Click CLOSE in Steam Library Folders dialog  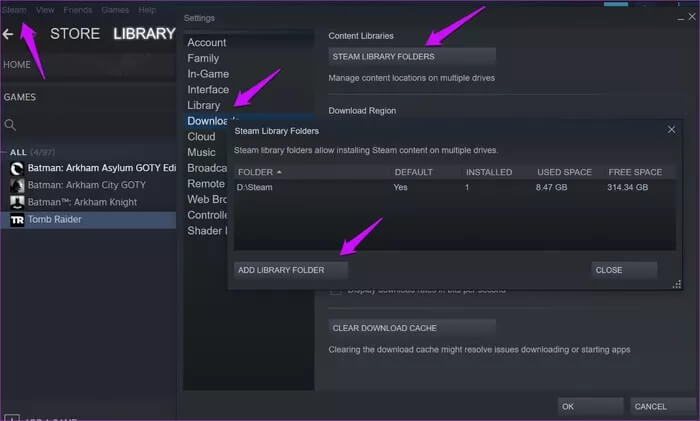tap(624, 270)
